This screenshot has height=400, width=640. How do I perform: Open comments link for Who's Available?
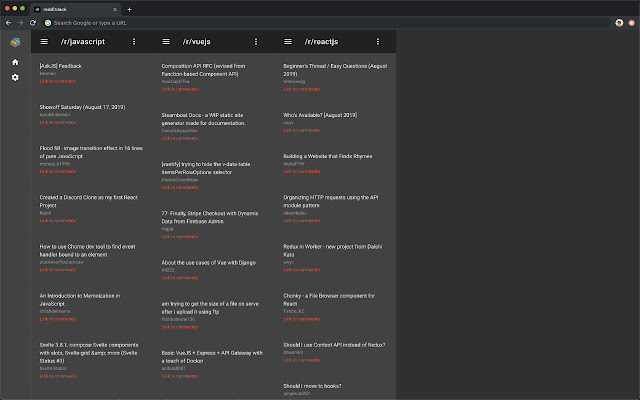click(302, 131)
